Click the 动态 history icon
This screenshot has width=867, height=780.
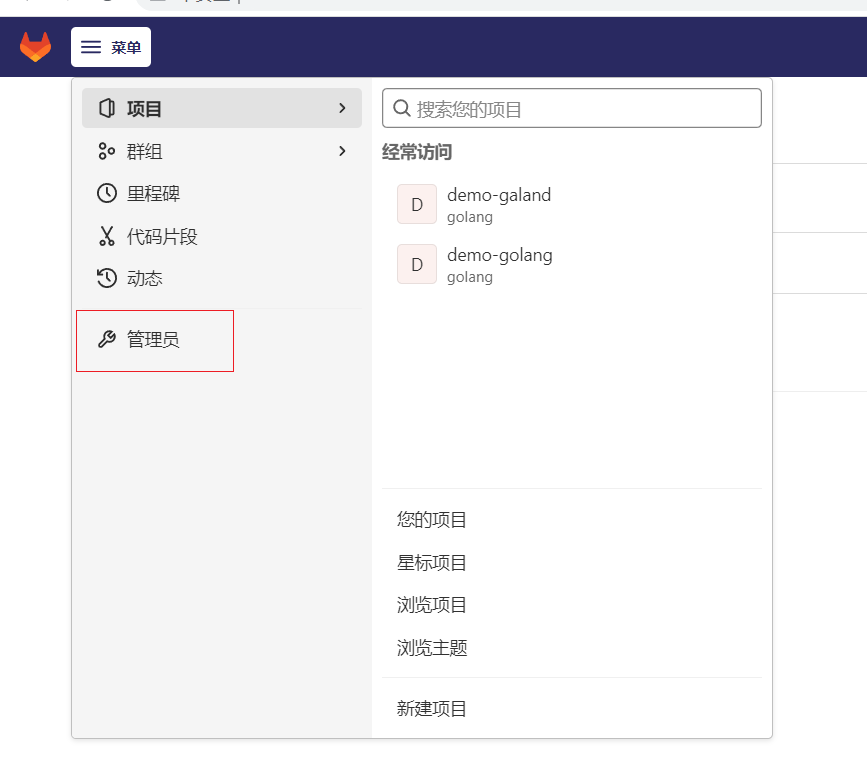[107, 278]
